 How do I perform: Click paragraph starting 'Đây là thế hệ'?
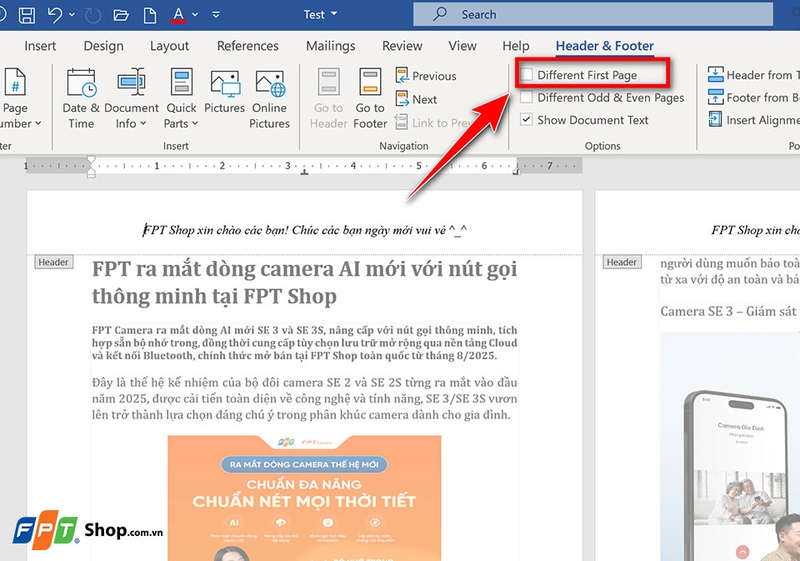click(x=305, y=398)
